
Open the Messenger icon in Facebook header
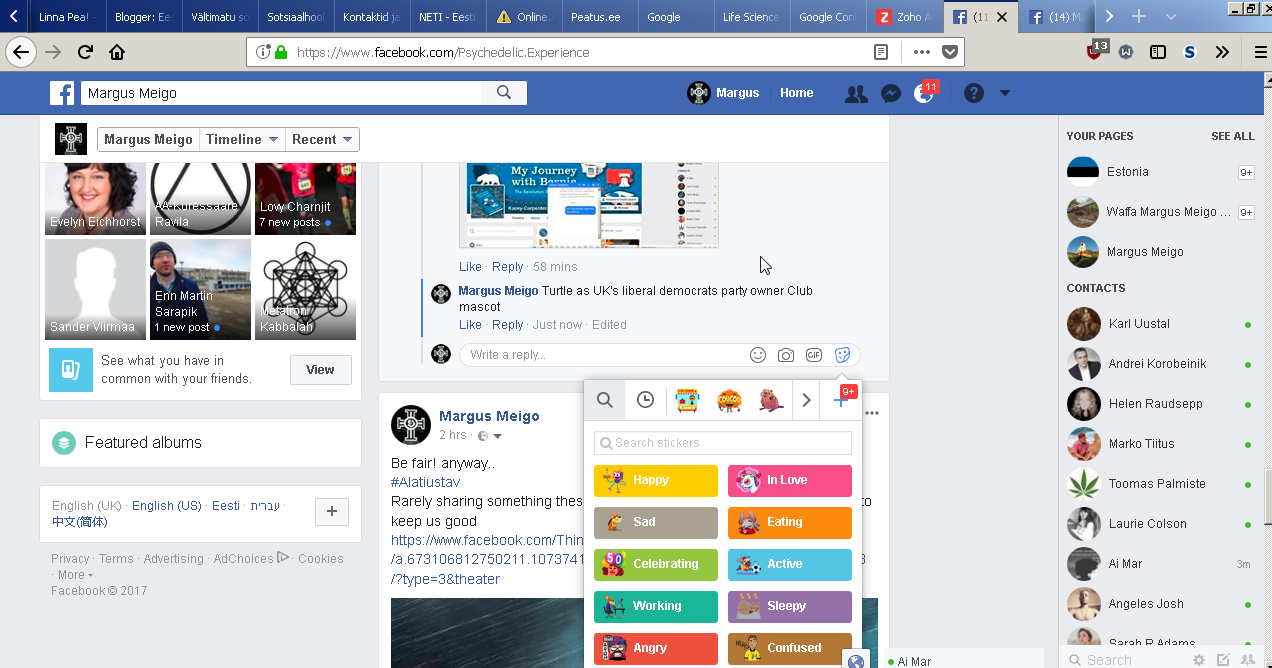tap(891, 93)
